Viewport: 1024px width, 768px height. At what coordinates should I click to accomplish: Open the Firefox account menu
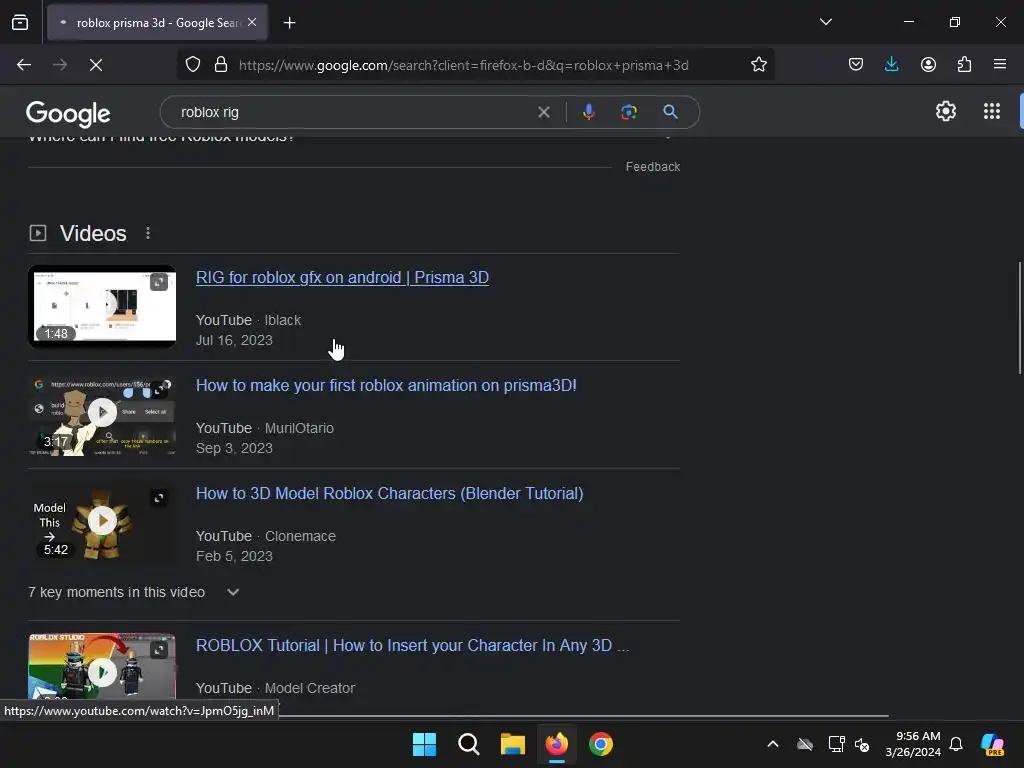click(928, 65)
